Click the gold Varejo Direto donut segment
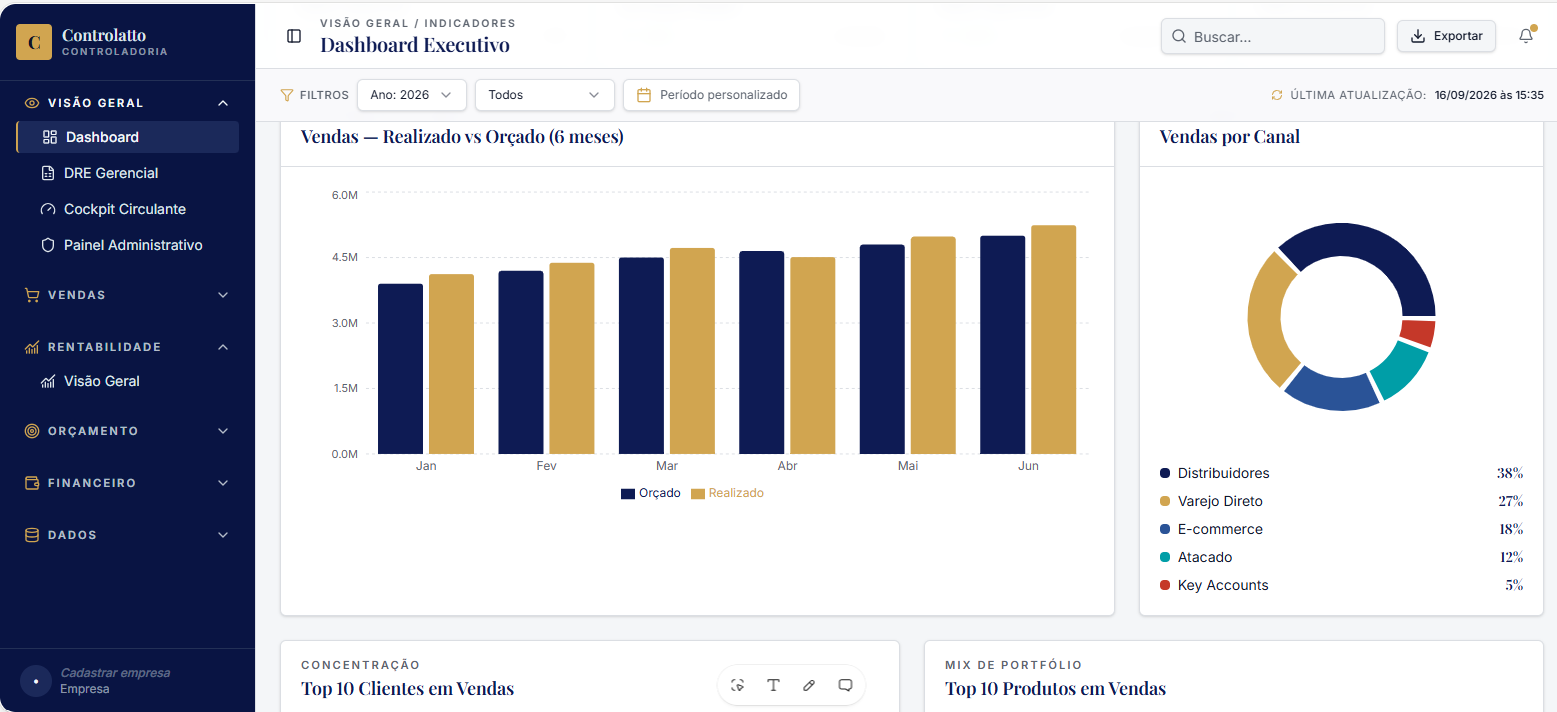Screen dimensions: 1557x712 pyautogui.click(x=1267, y=320)
